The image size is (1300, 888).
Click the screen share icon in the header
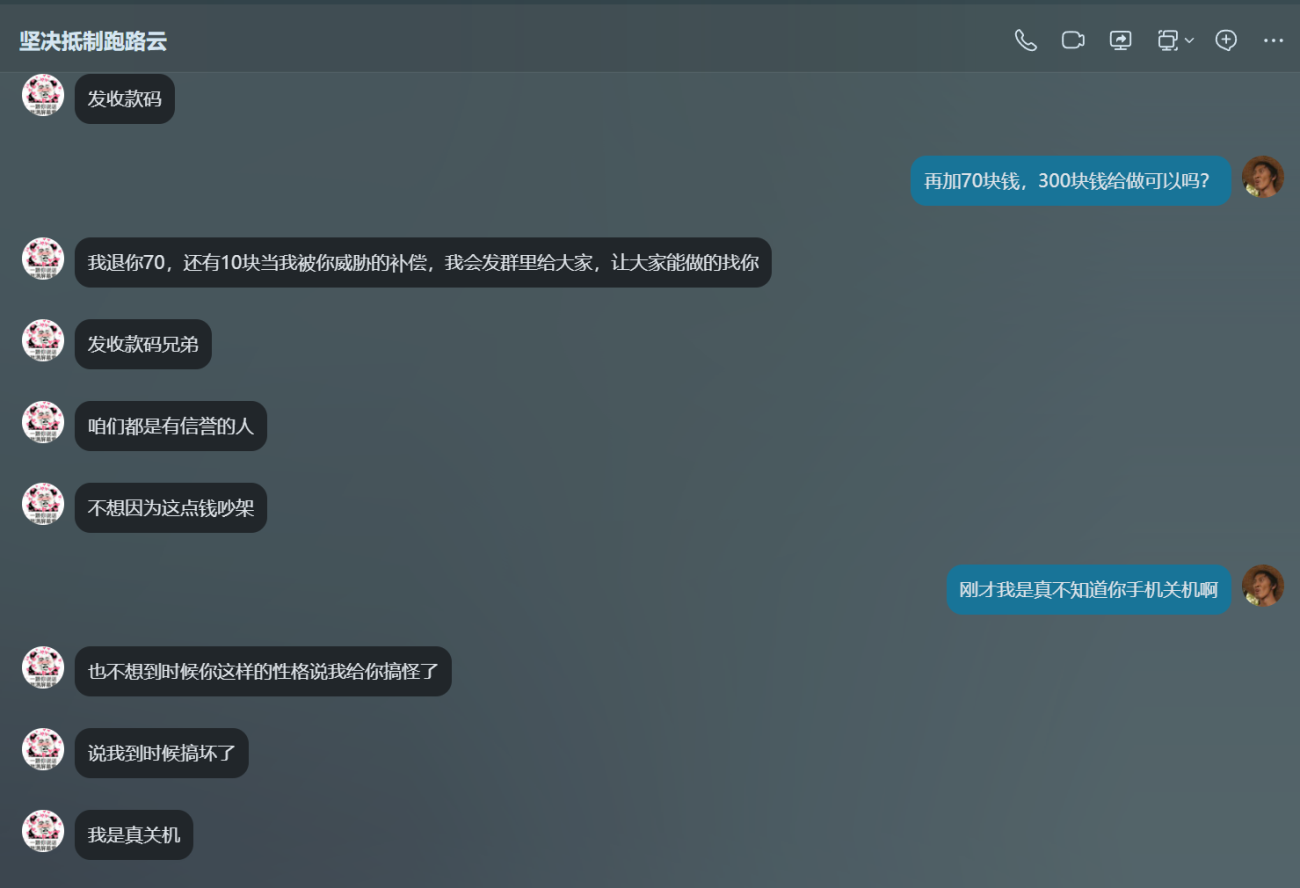coord(1121,40)
